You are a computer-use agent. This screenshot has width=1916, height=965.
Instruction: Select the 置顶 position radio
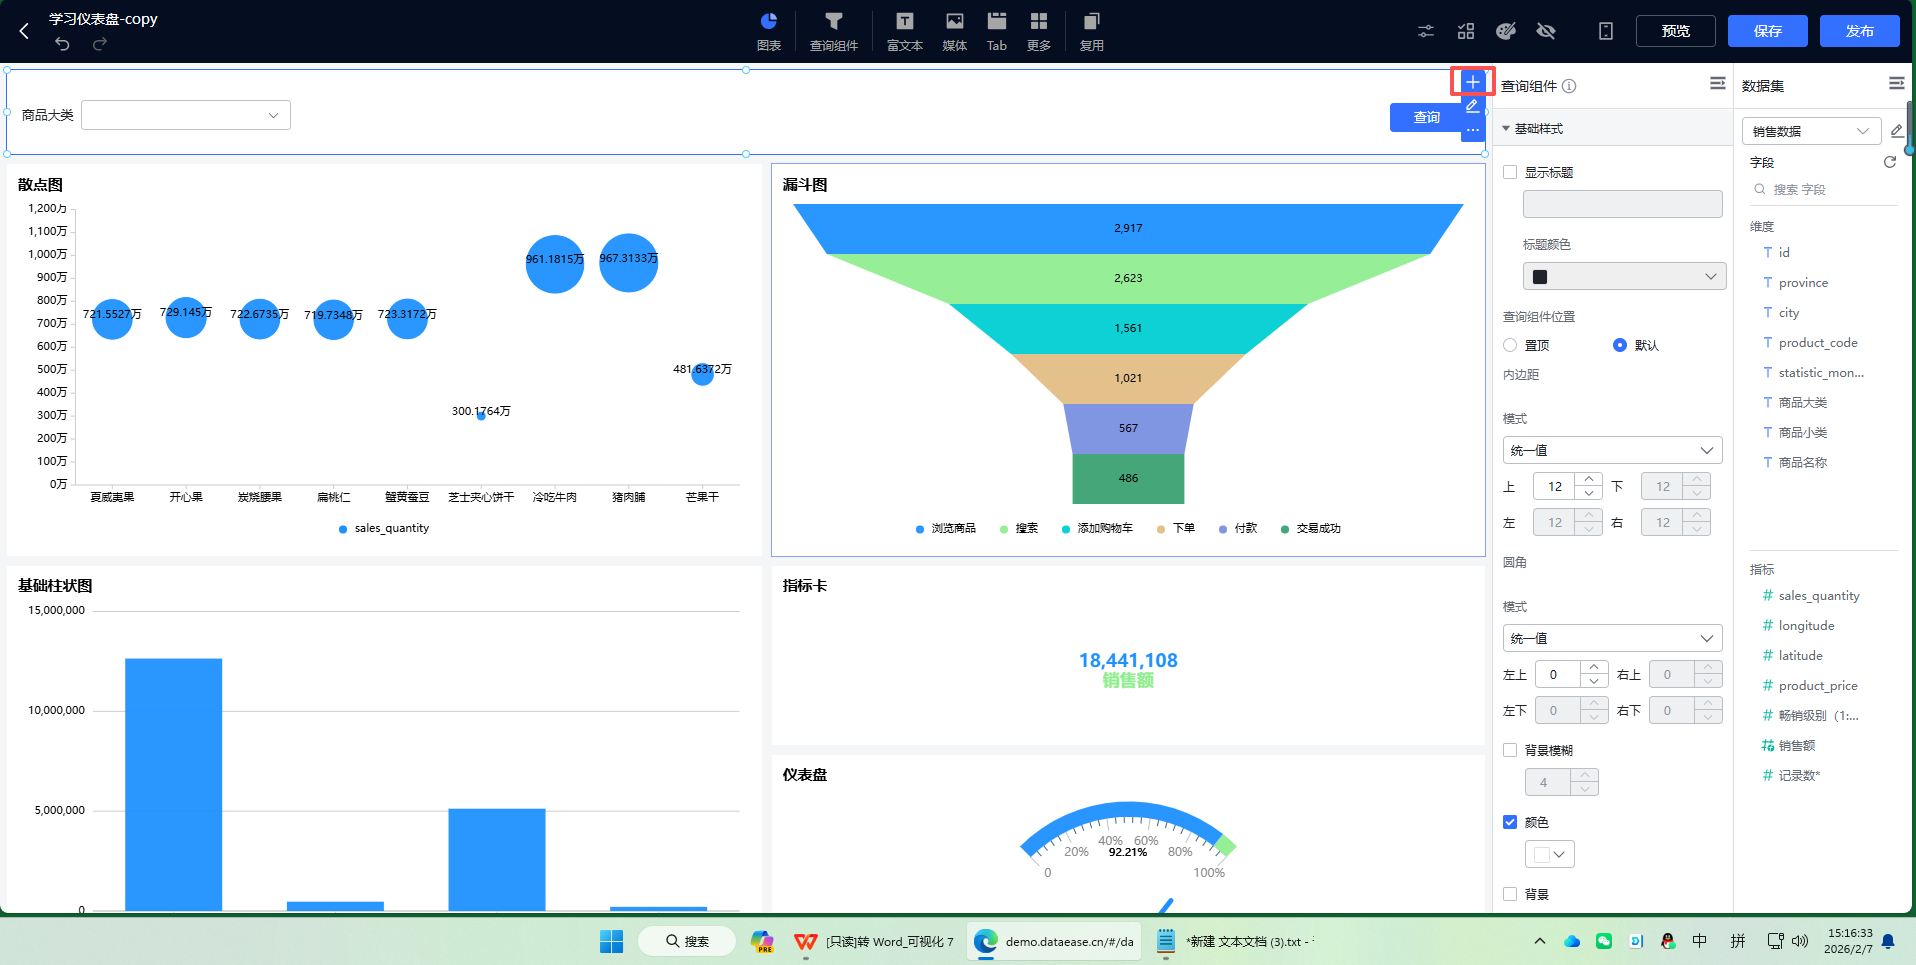pyautogui.click(x=1510, y=345)
